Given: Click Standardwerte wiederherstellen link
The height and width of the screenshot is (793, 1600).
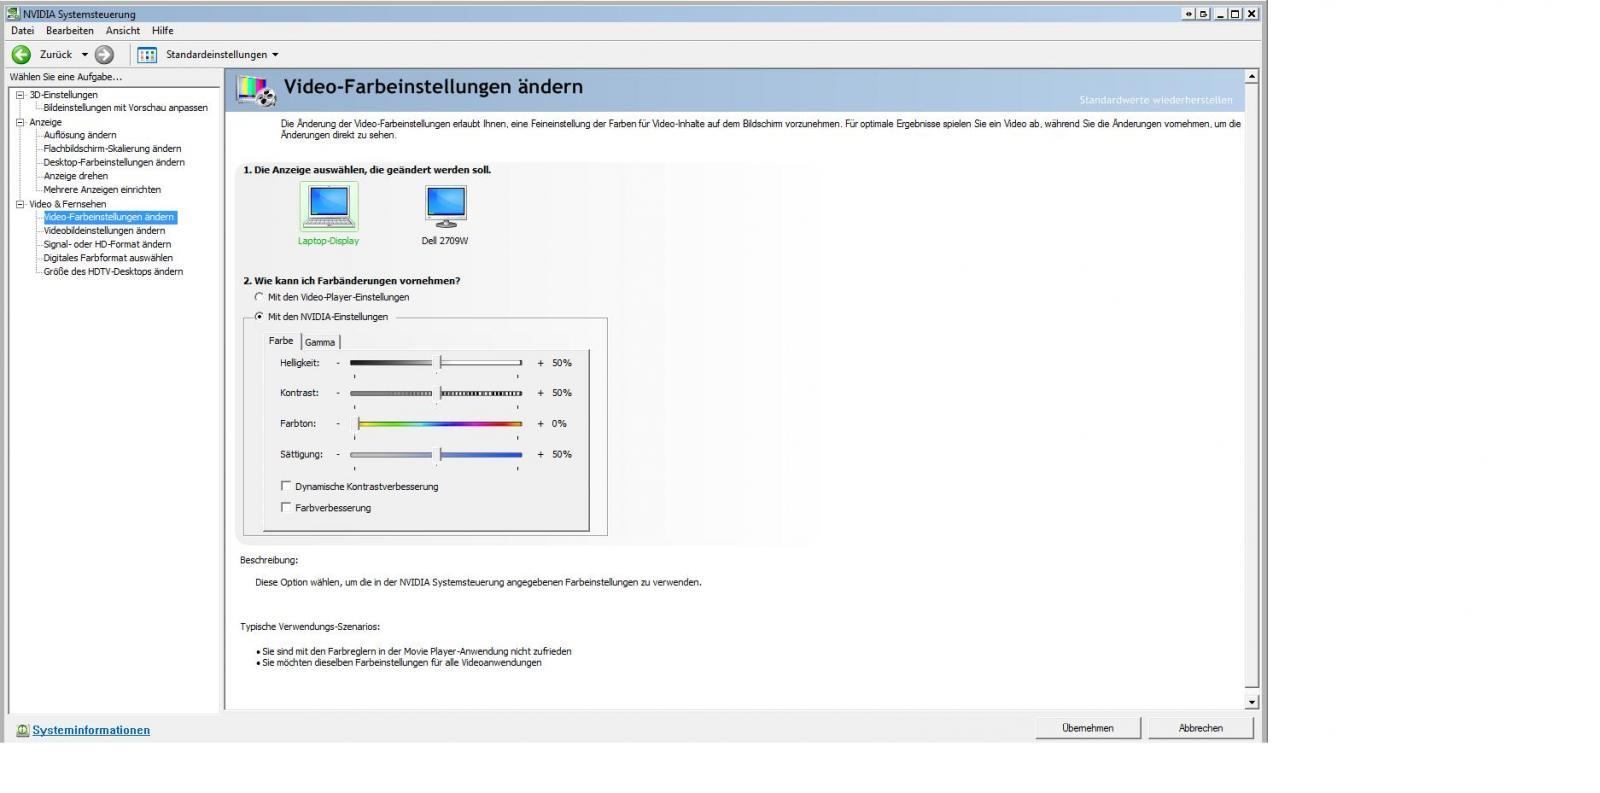Looking at the screenshot, I should [1156, 100].
